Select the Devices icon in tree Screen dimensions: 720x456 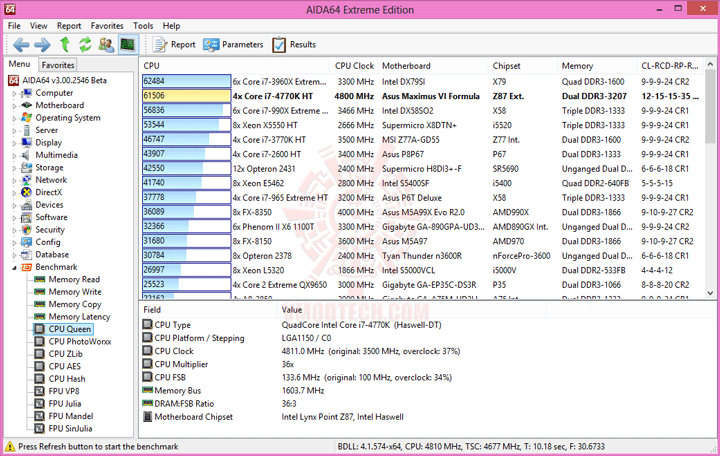[x=27, y=205]
